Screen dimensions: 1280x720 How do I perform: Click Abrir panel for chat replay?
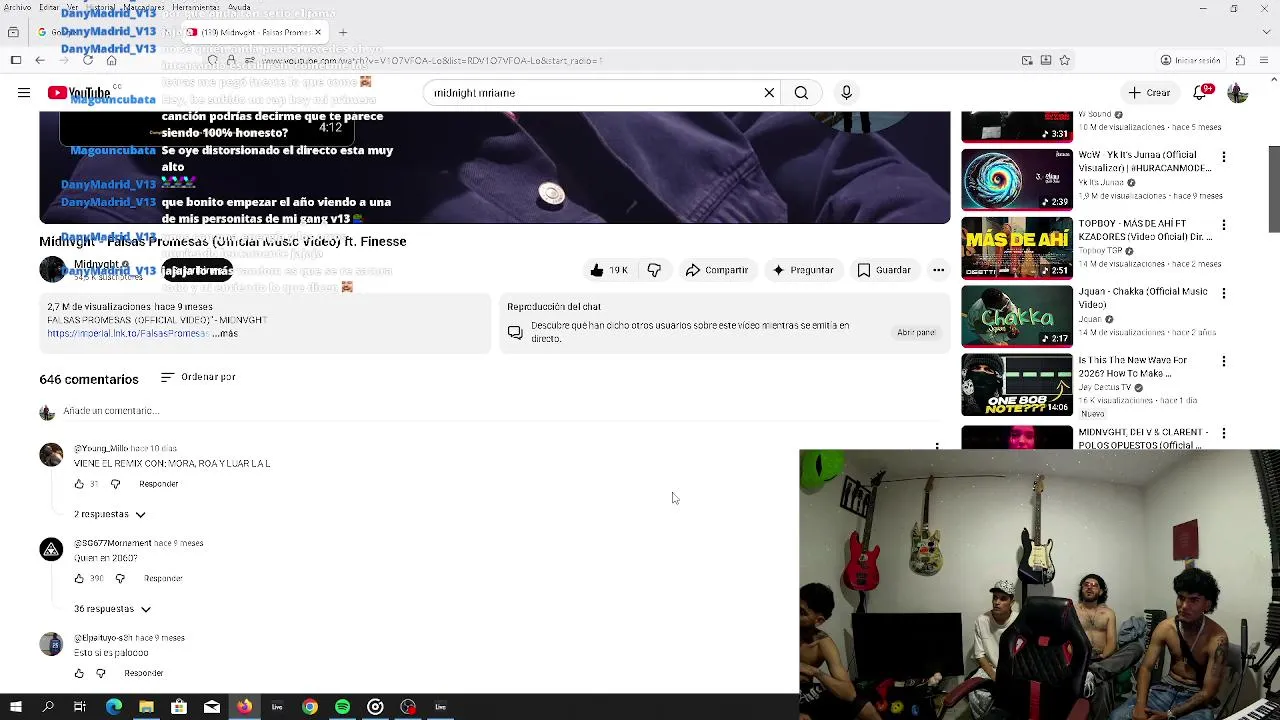[916, 332]
